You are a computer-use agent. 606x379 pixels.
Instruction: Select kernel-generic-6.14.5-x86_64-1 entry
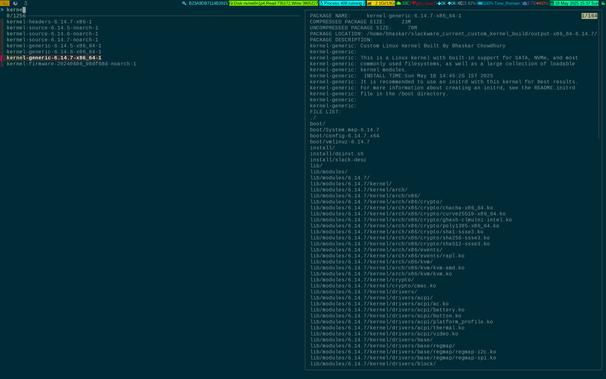54,46
